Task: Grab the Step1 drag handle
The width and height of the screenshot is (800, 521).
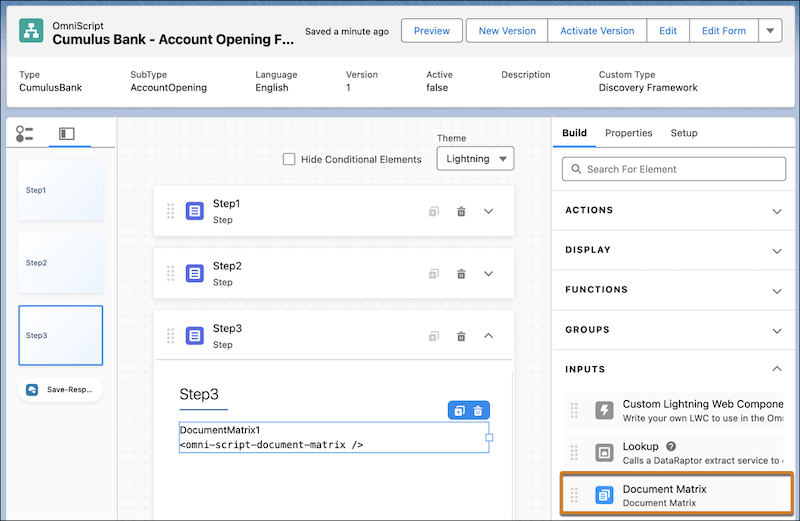Action: click(170, 211)
